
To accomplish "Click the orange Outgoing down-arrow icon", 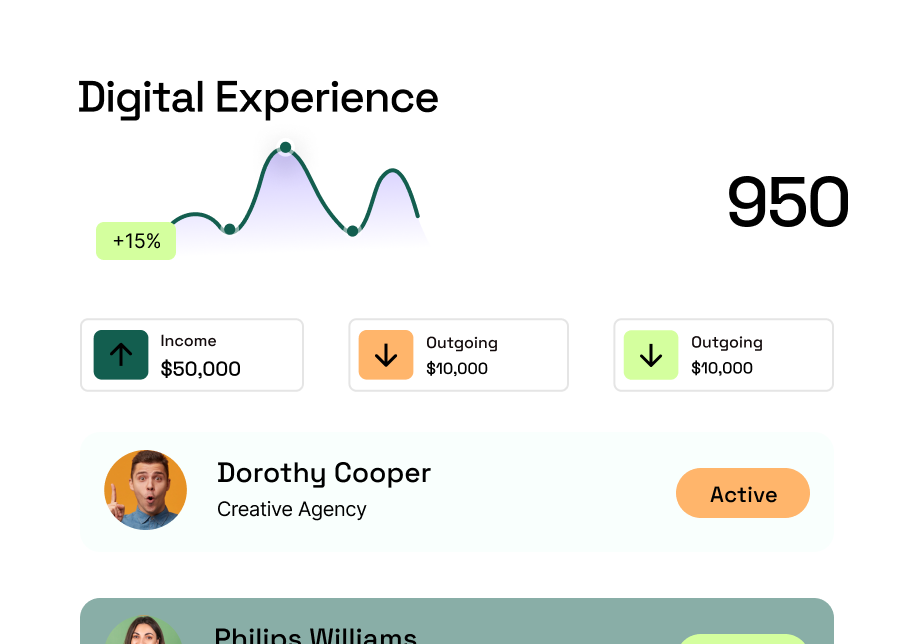I will (x=386, y=355).
